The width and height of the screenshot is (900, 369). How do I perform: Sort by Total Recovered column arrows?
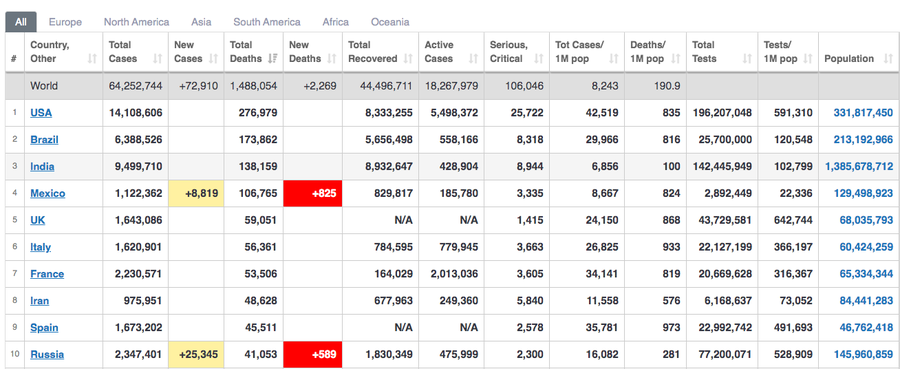(408, 59)
